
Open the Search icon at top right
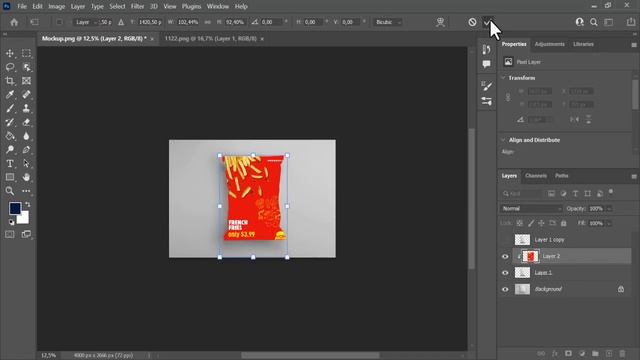point(594,22)
